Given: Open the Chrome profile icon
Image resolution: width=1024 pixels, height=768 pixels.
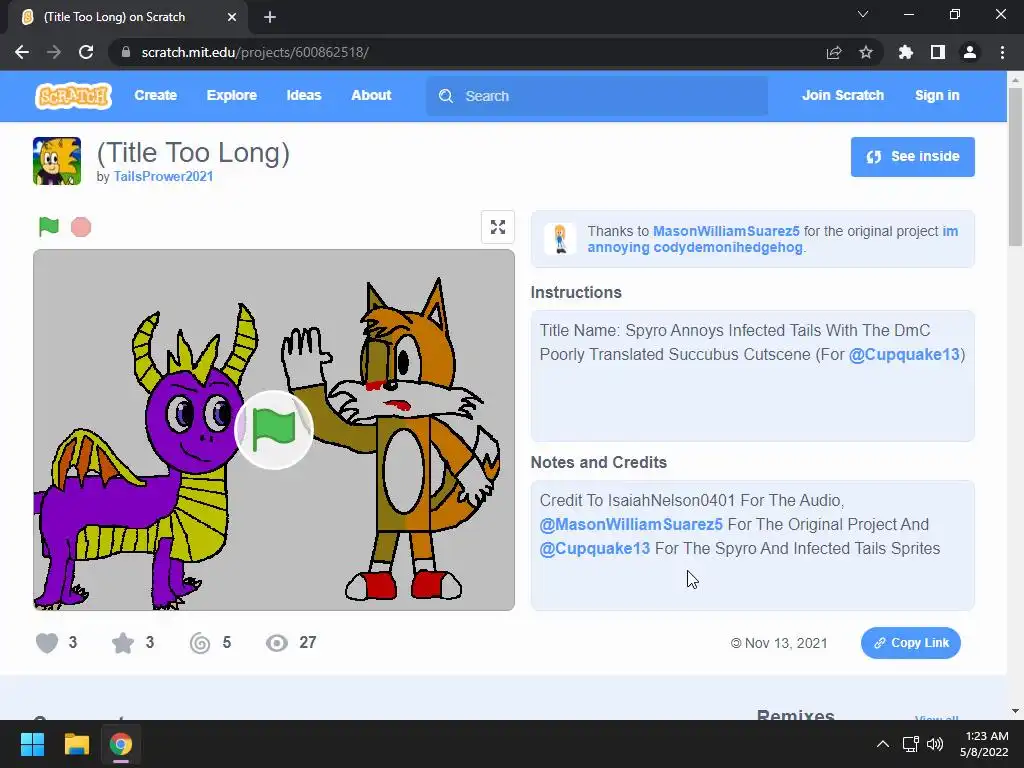Looking at the screenshot, I should point(970,52).
